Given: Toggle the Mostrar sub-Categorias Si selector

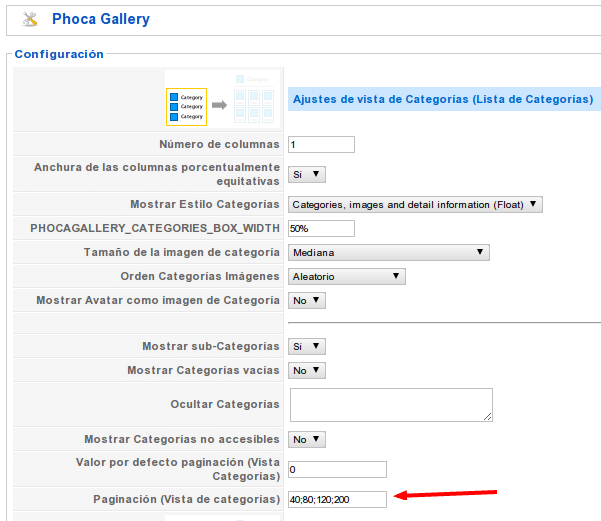Looking at the screenshot, I should point(307,347).
